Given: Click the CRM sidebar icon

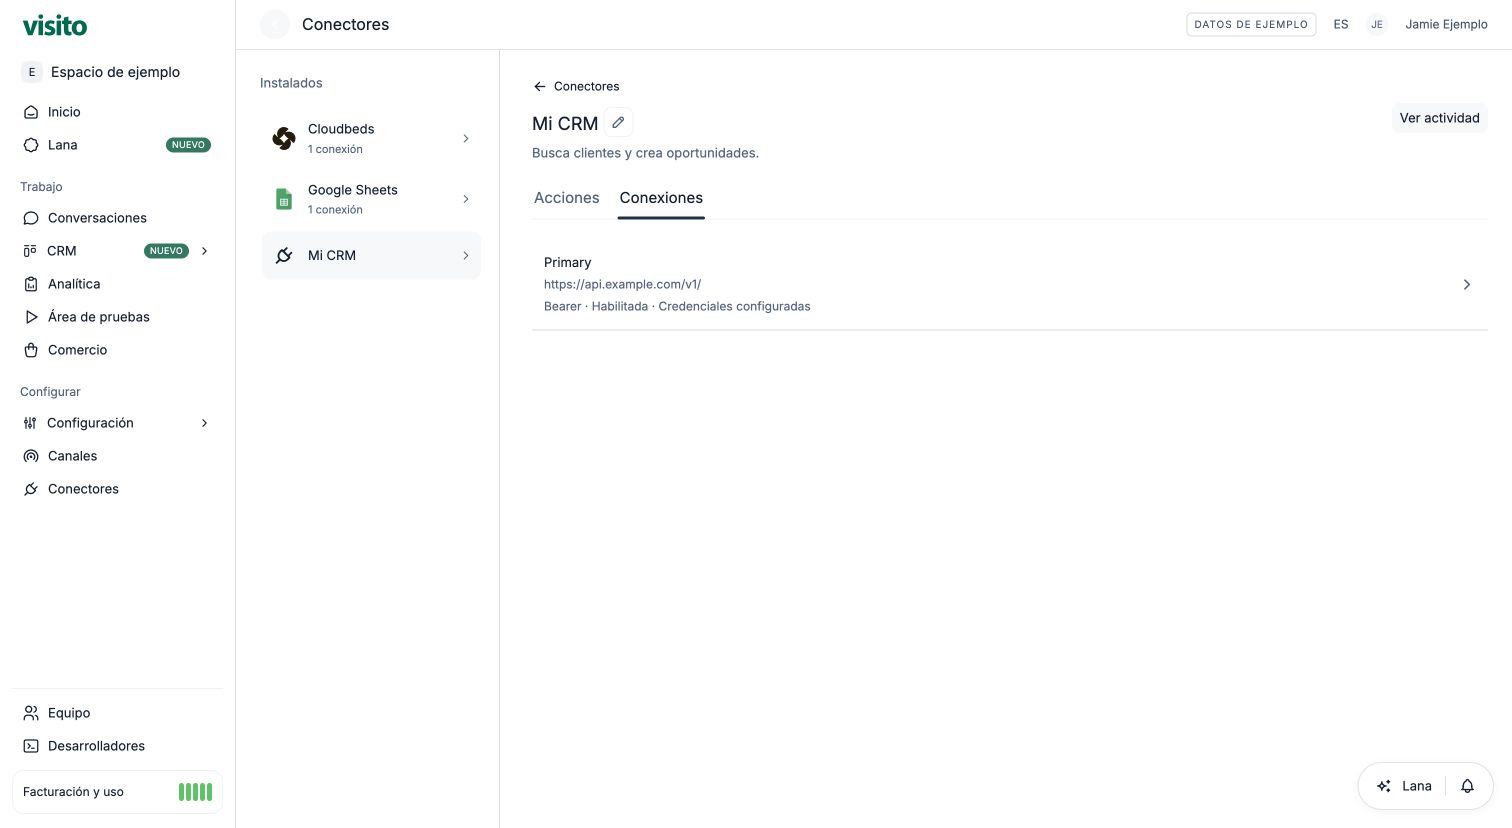Looking at the screenshot, I should tap(30, 251).
